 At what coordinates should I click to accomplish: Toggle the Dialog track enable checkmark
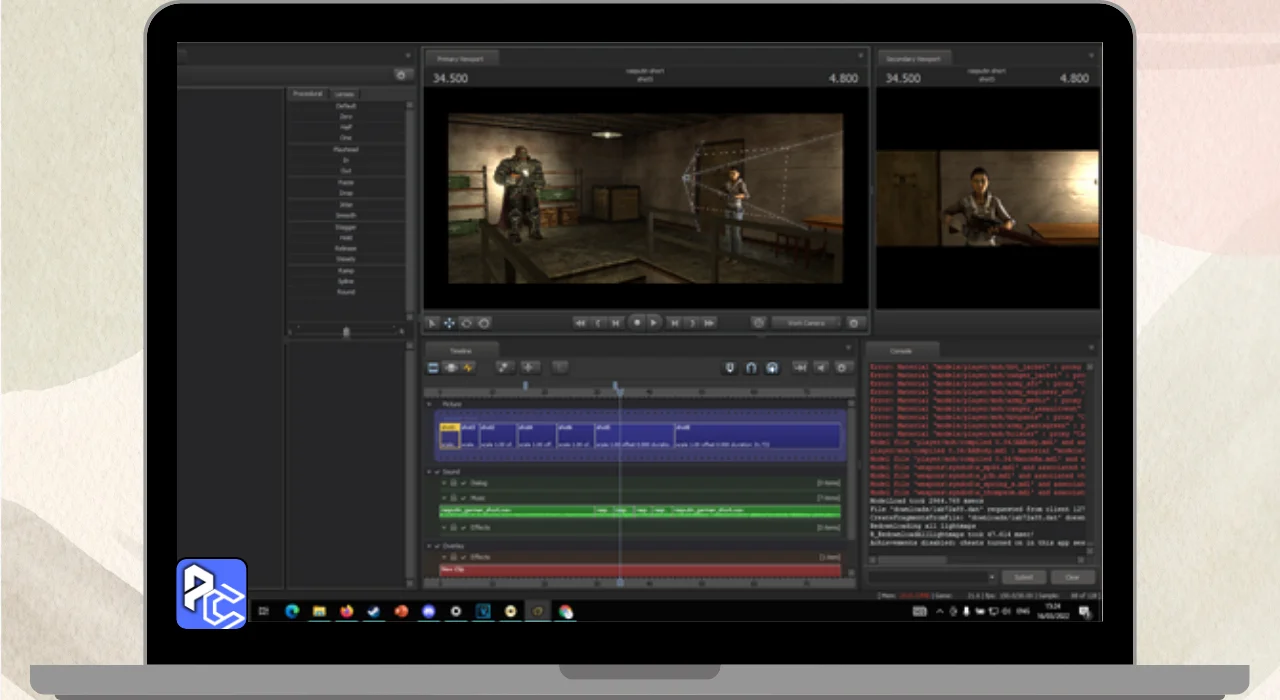pos(463,483)
